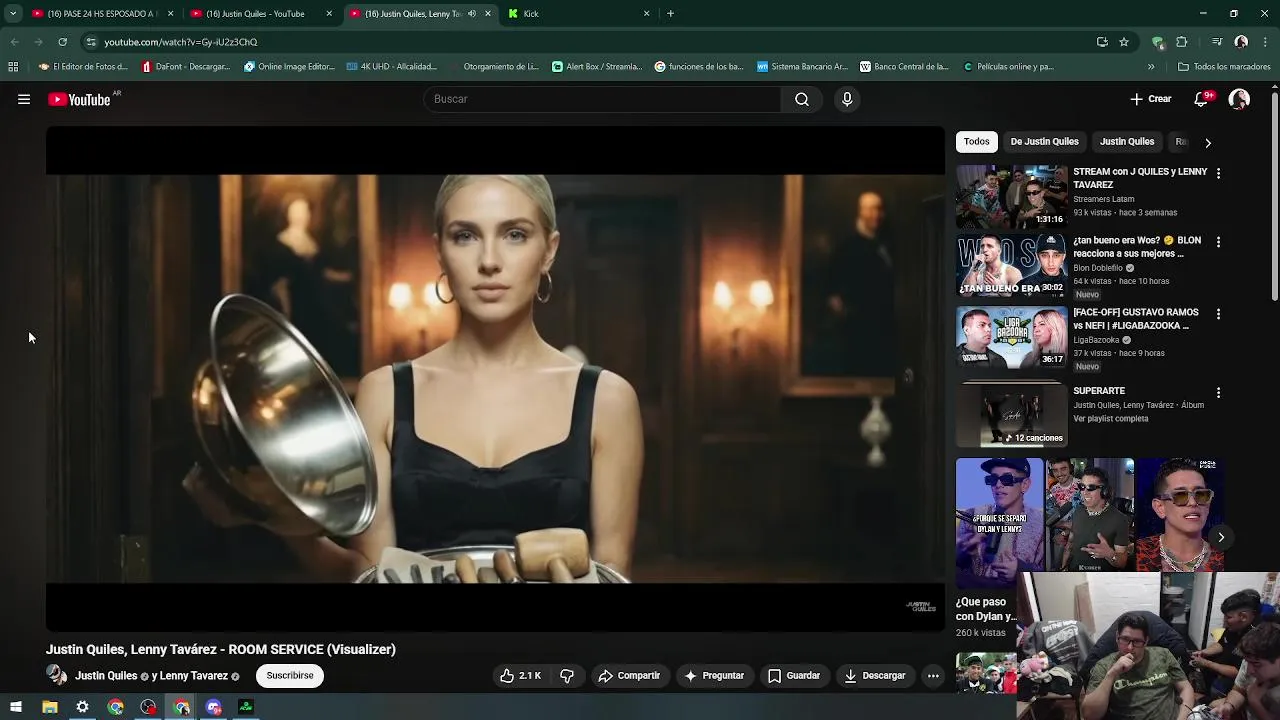Reload the current page

coord(62,42)
